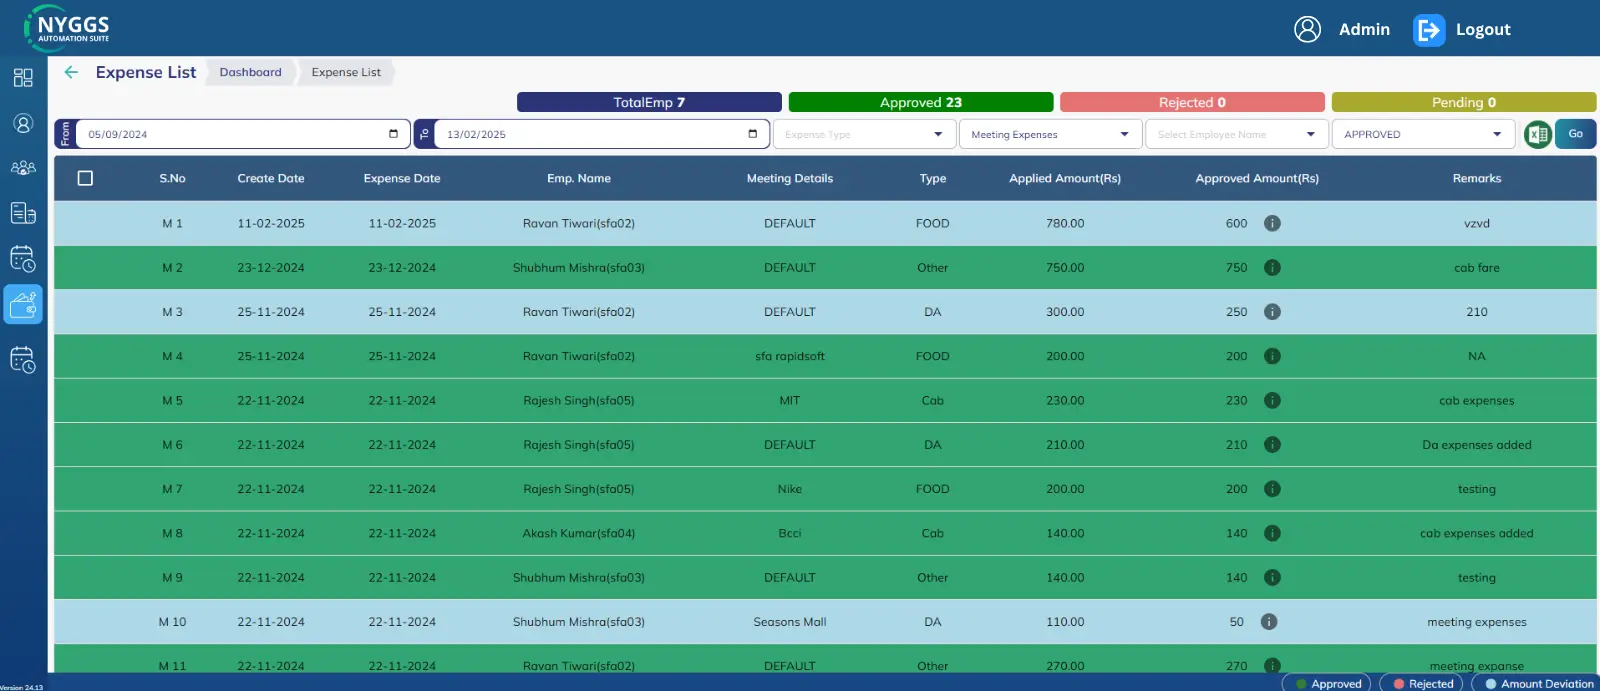Click the Meeting Details column header

tap(790, 178)
